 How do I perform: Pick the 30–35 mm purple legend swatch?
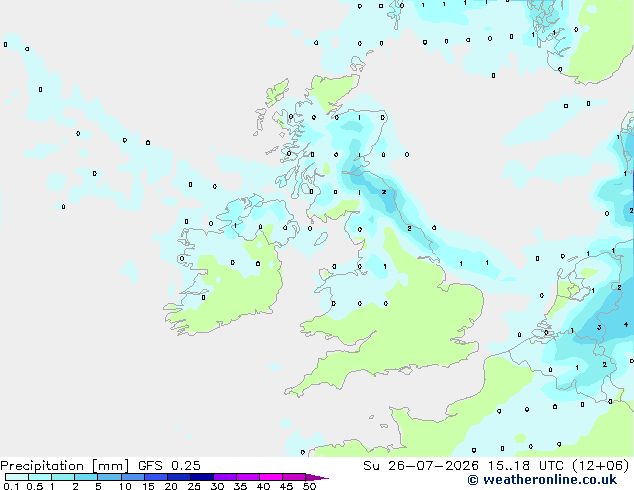pyautogui.click(x=225, y=477)
